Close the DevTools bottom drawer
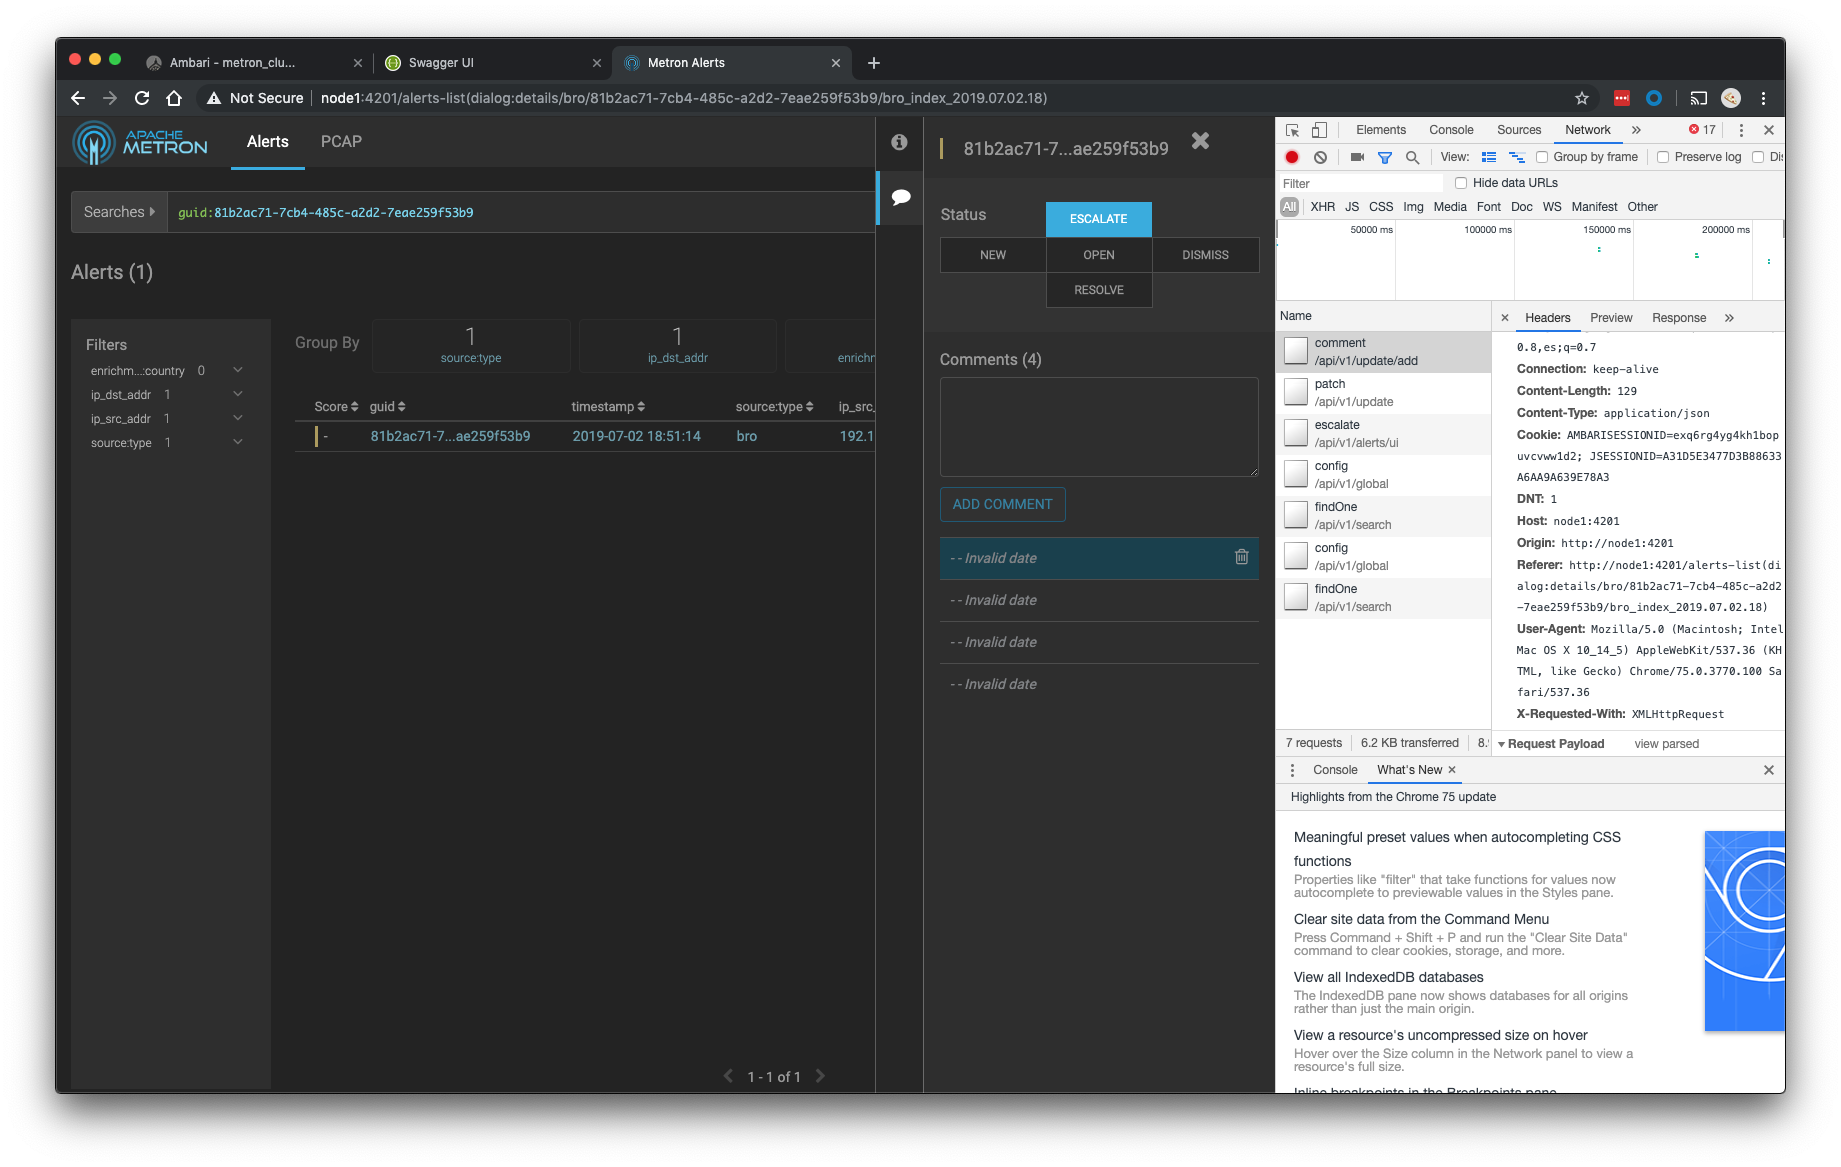The height and width of the screenshot is (1167, 1841). tap(1769, 770)
